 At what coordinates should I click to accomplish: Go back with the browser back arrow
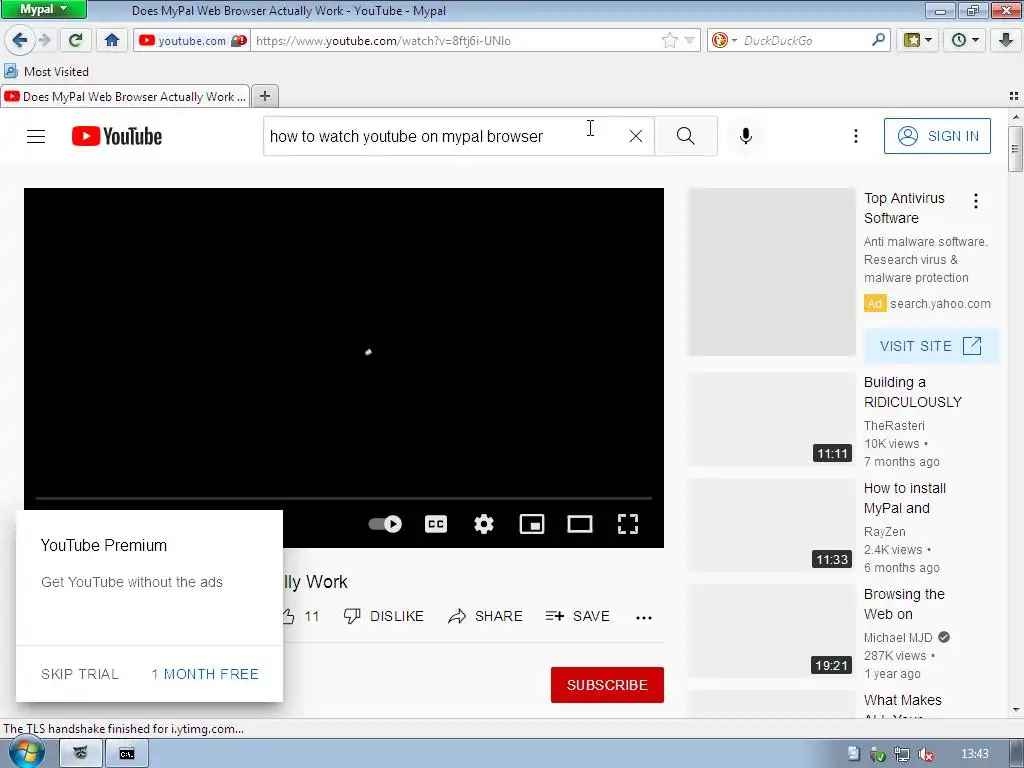point(19,40)
